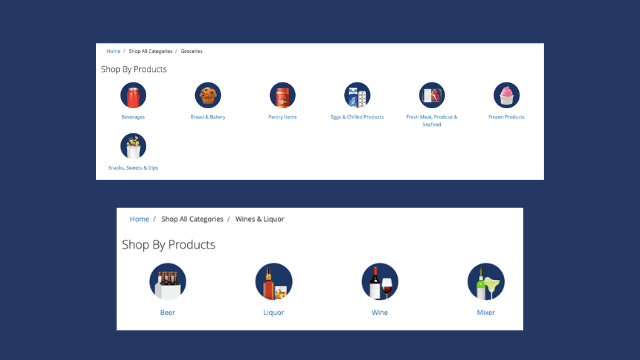The image size is (640, 360).
Task: Click the Groceries breadcrumb text
Action: tap(192, 51)
